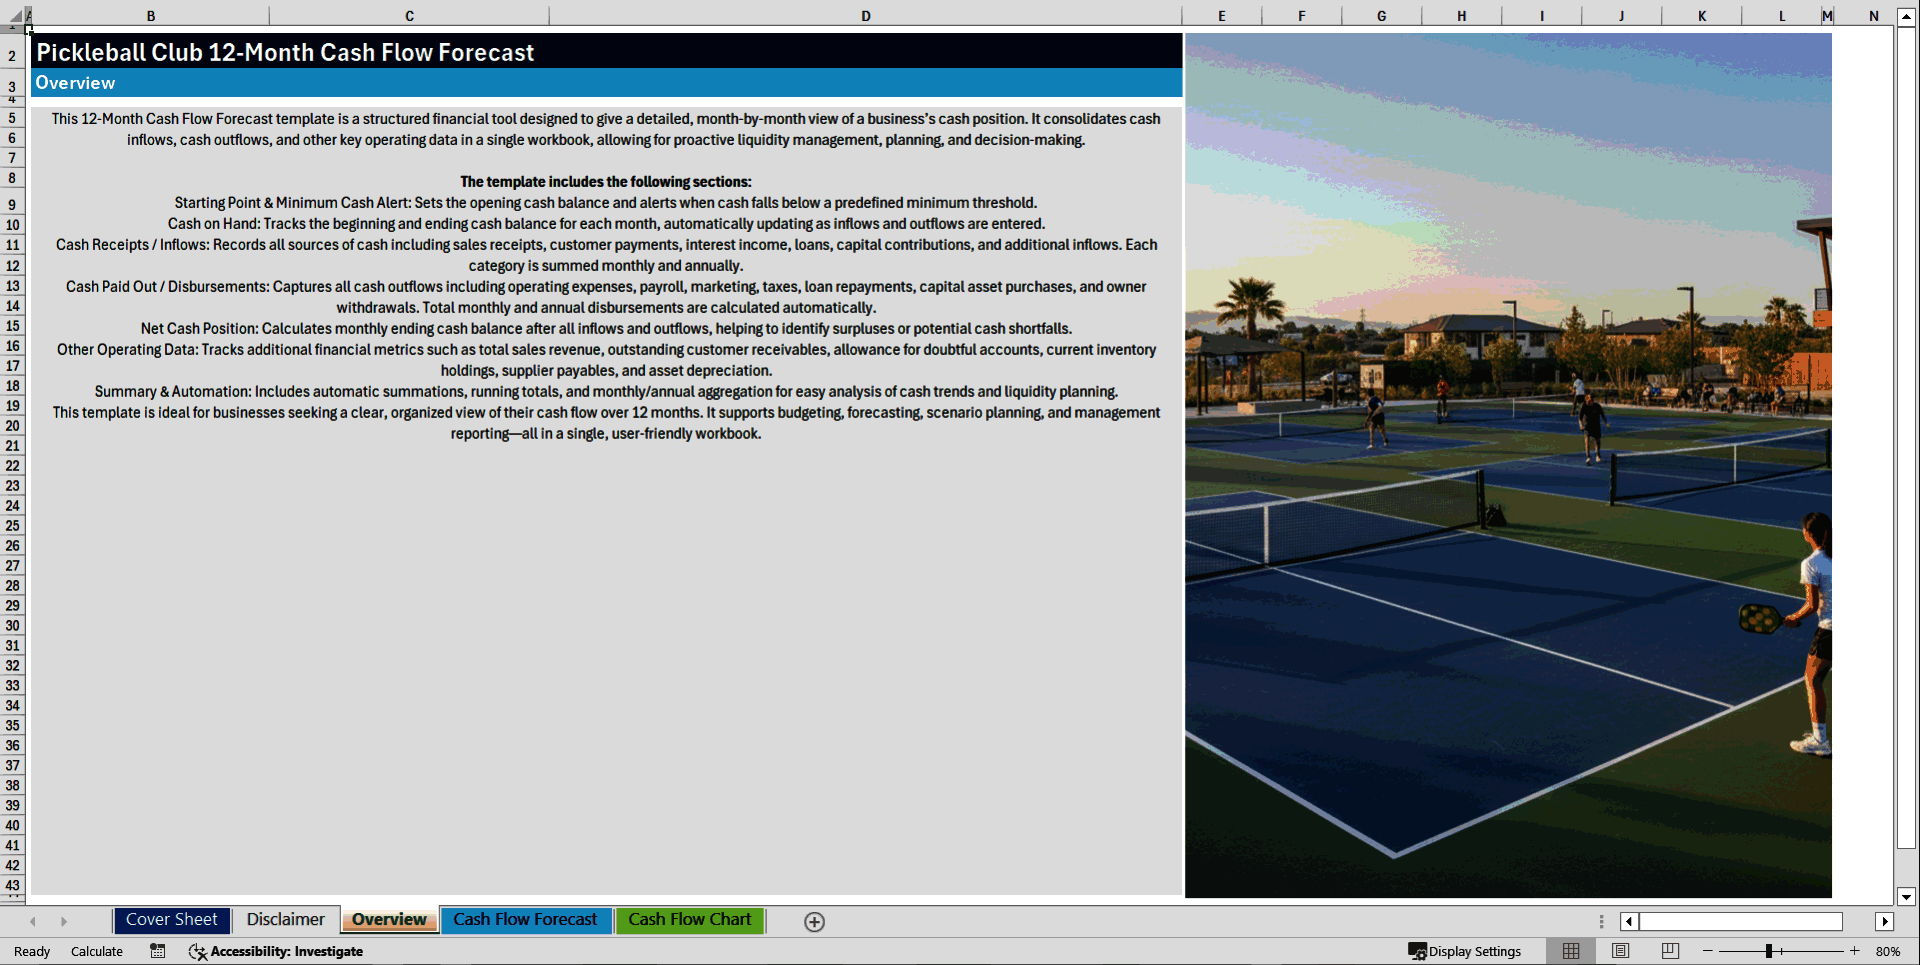Click the Add Sheet plus button

click(814, 921)
